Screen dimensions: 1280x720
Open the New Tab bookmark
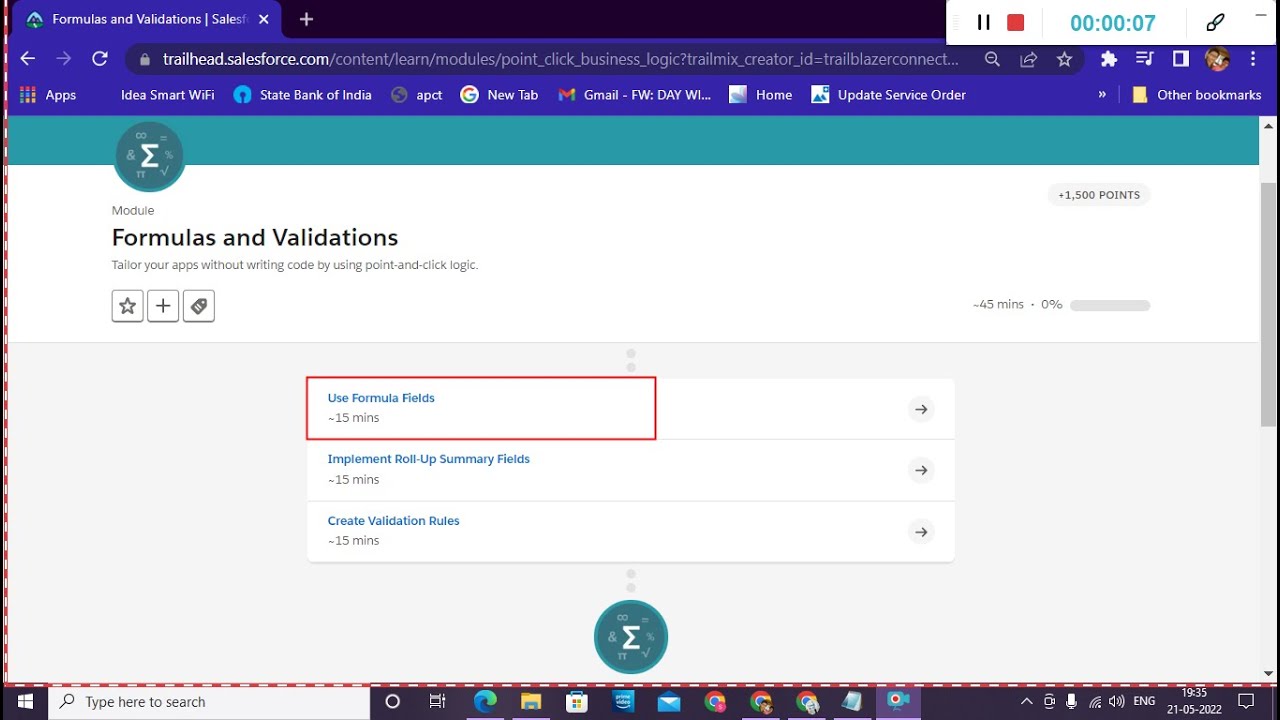point(499,95)
